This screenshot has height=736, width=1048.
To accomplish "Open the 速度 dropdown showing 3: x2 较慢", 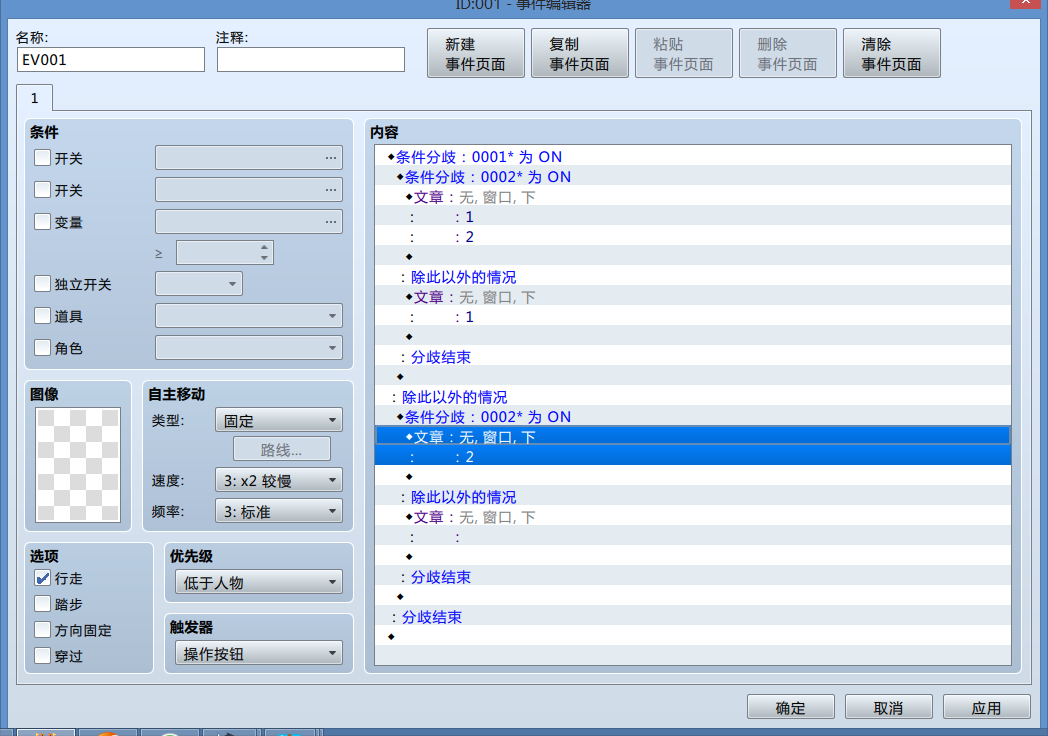I will click(279, 480).
